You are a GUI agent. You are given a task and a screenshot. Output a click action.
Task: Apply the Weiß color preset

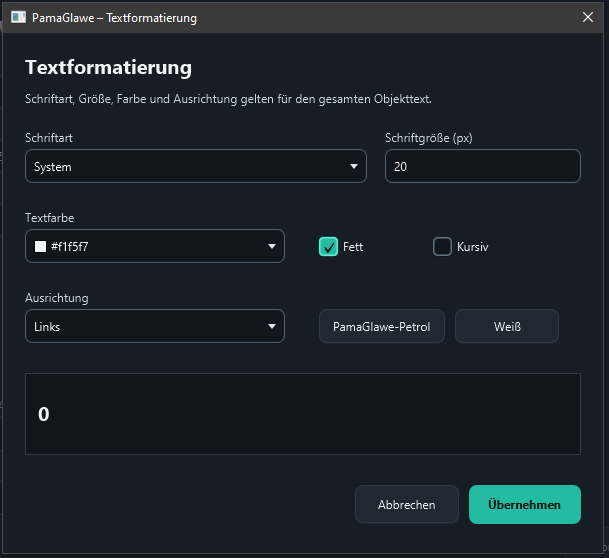click(507, 326)
